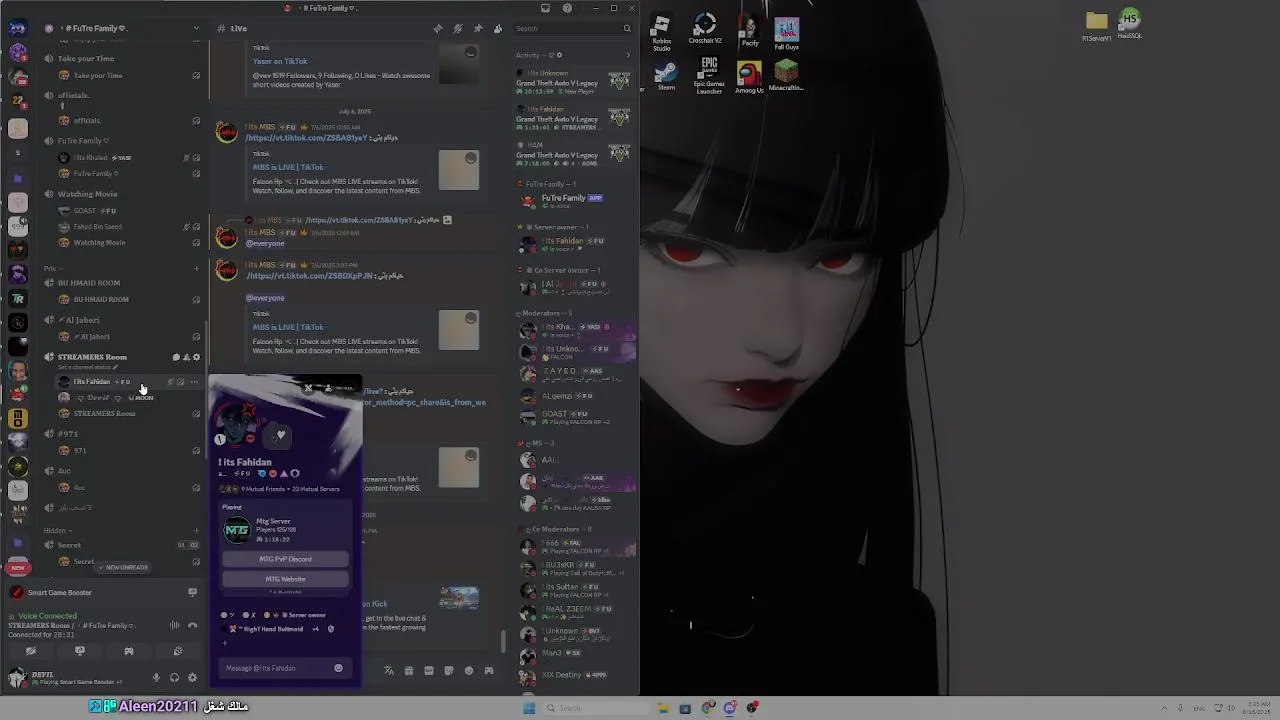Open user settings gear in user panel
Viewport: 1280px width, 720px height.
(x=193, y=678)
